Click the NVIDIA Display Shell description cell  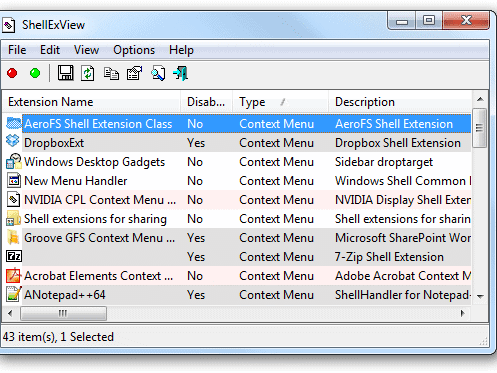403,200
